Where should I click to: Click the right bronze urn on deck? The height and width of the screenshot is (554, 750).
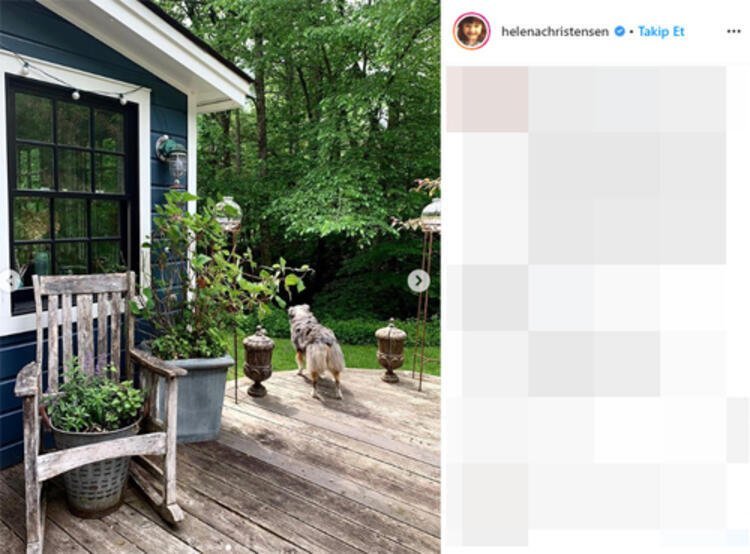click(x=390, y=350)
